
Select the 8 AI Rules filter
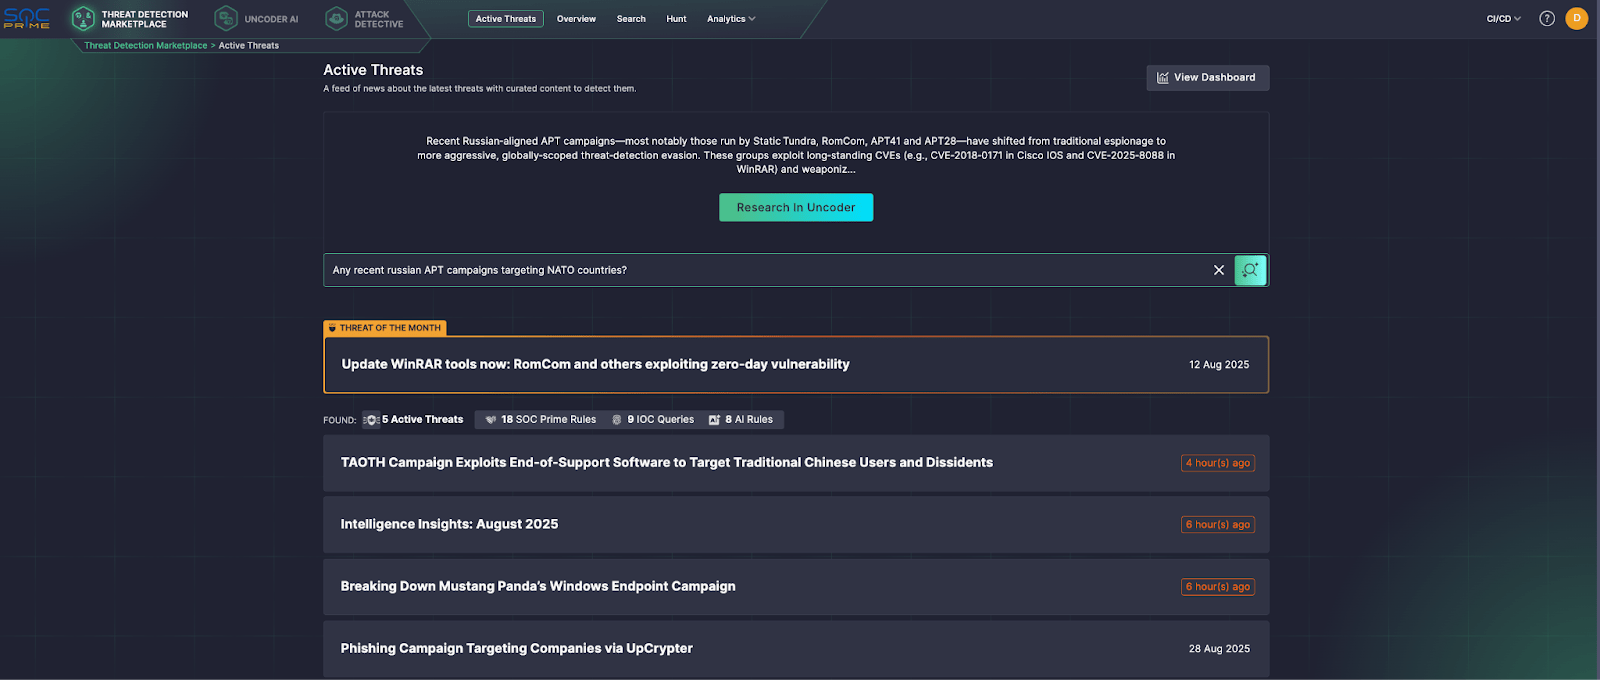(x=741, y=420)
